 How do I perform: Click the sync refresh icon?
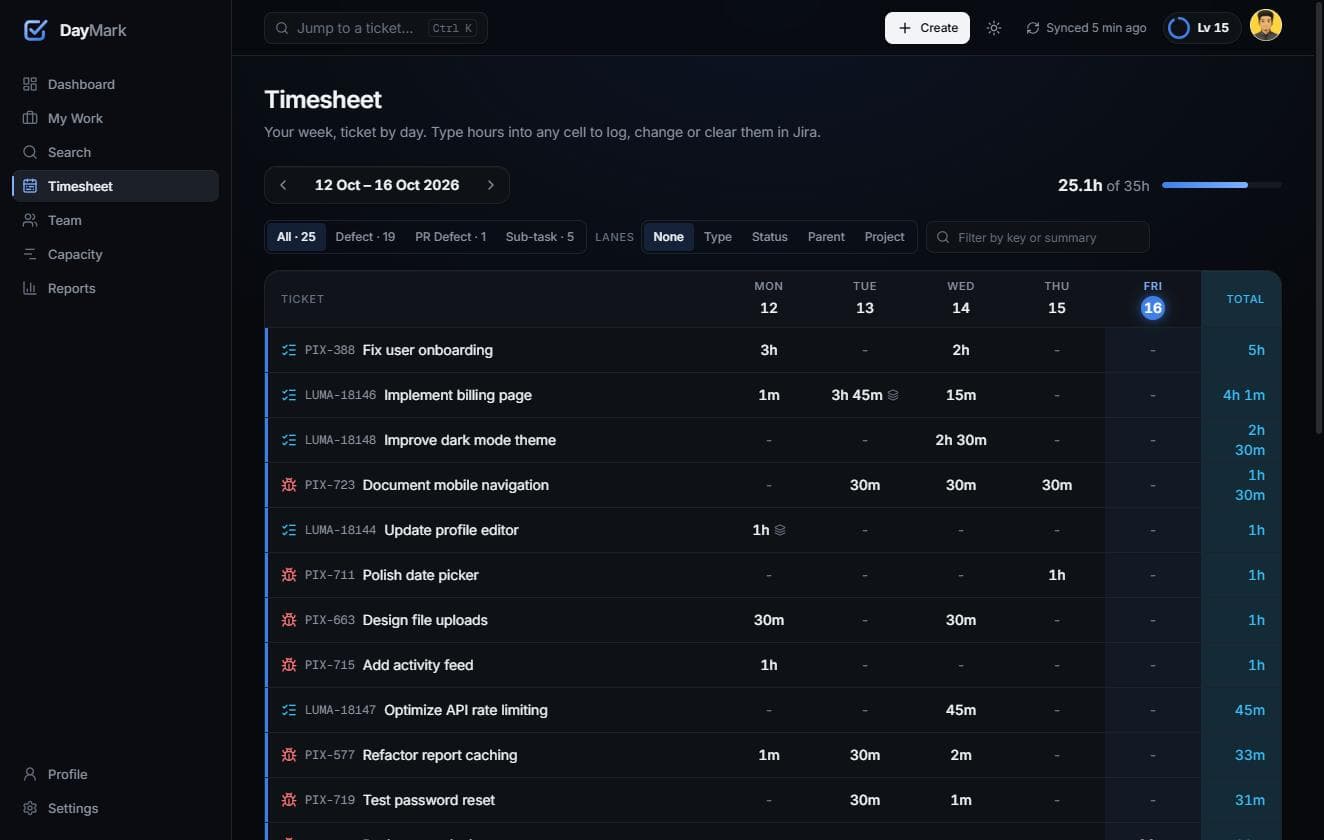click(x=1033, y=28)
